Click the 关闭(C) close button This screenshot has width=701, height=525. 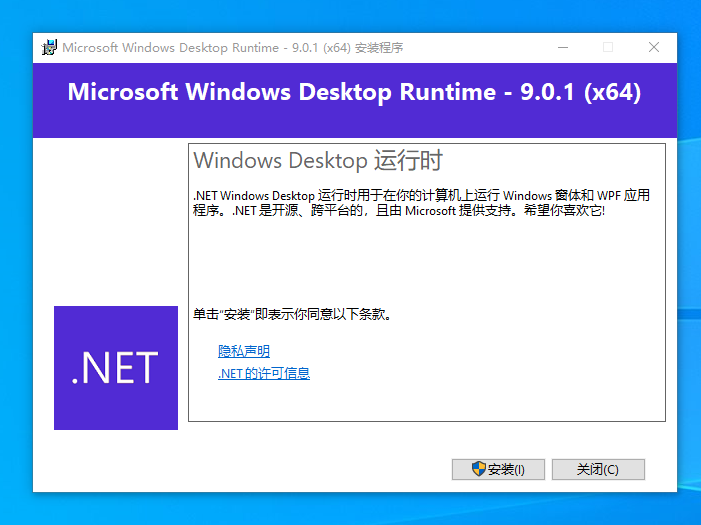click(598, 469)
